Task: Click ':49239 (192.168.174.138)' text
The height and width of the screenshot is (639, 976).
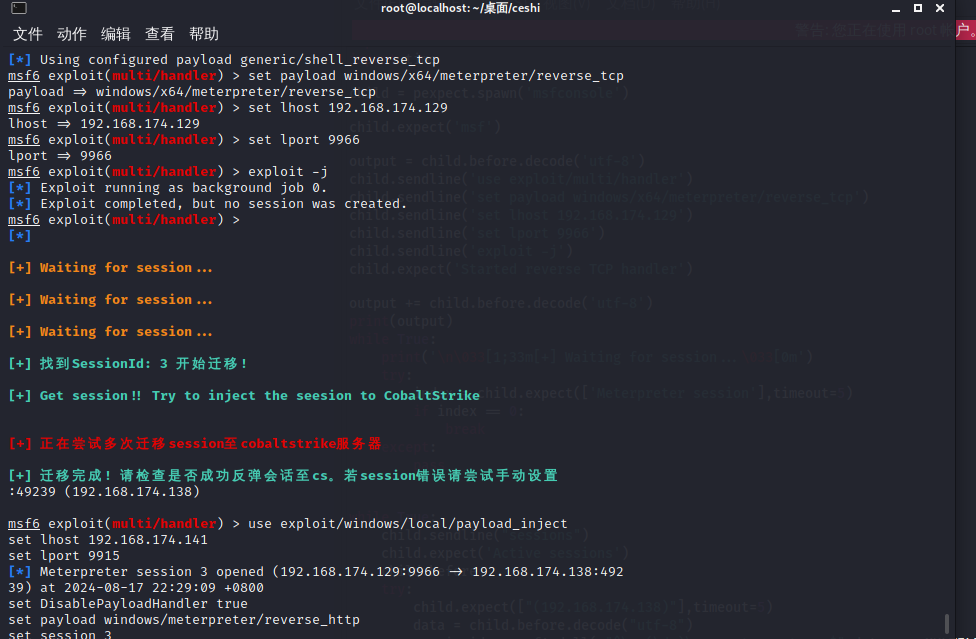Action: pos(104,492)
